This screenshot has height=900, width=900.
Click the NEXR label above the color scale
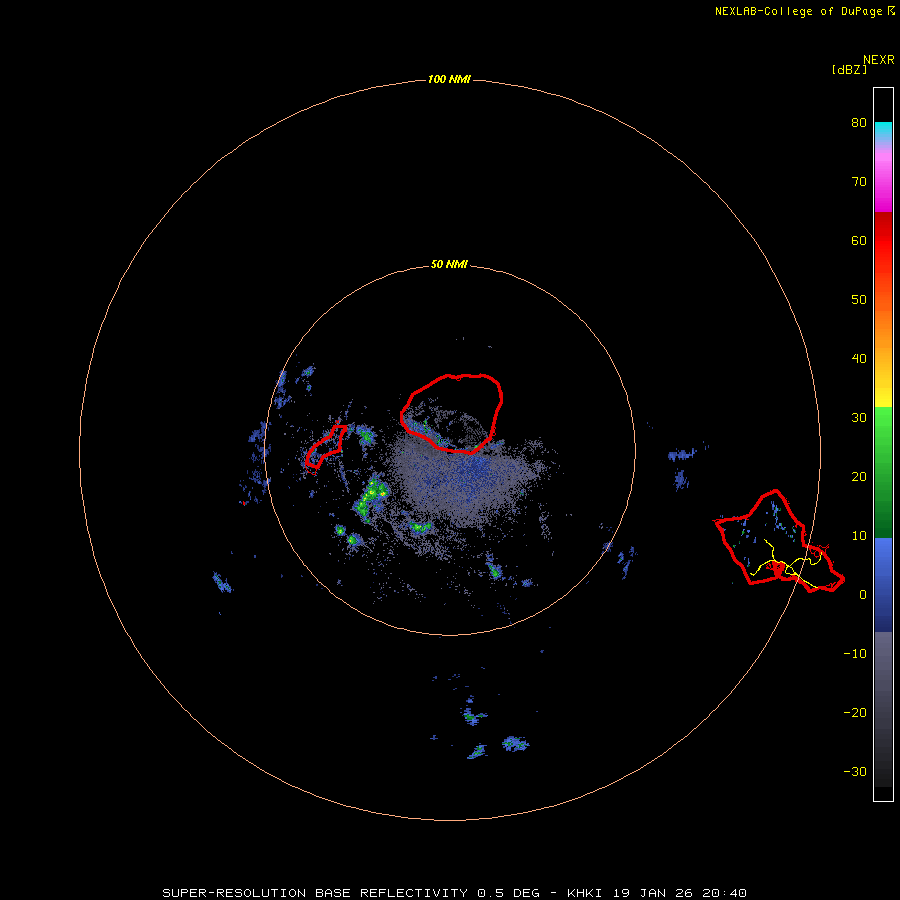tap(879, 60)
